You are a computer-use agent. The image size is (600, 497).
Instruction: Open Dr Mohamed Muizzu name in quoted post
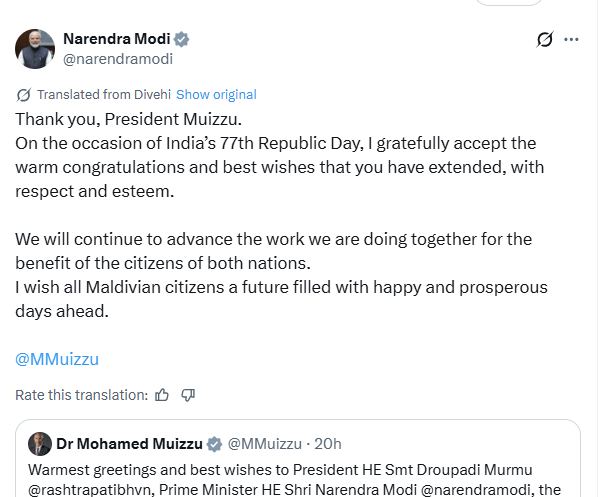click(129, 444)
